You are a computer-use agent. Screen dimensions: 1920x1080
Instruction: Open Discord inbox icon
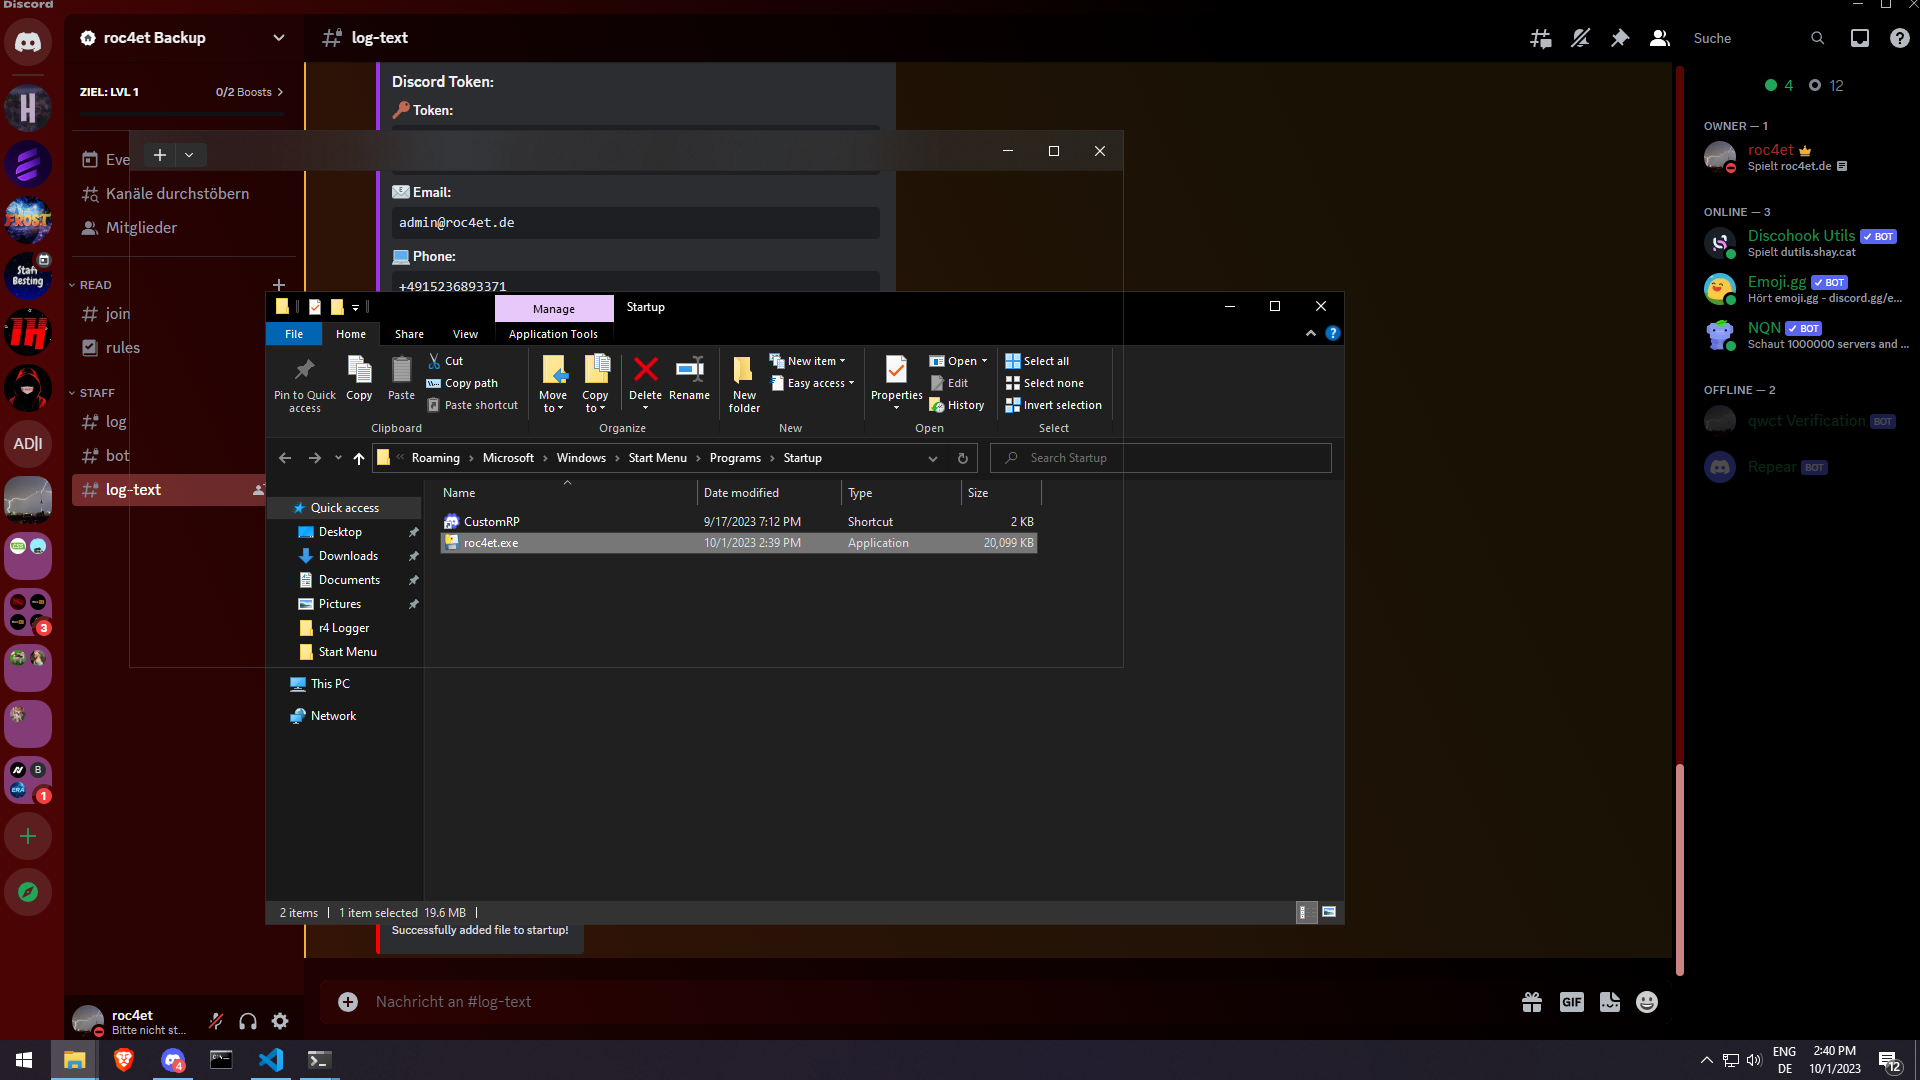1860,38
